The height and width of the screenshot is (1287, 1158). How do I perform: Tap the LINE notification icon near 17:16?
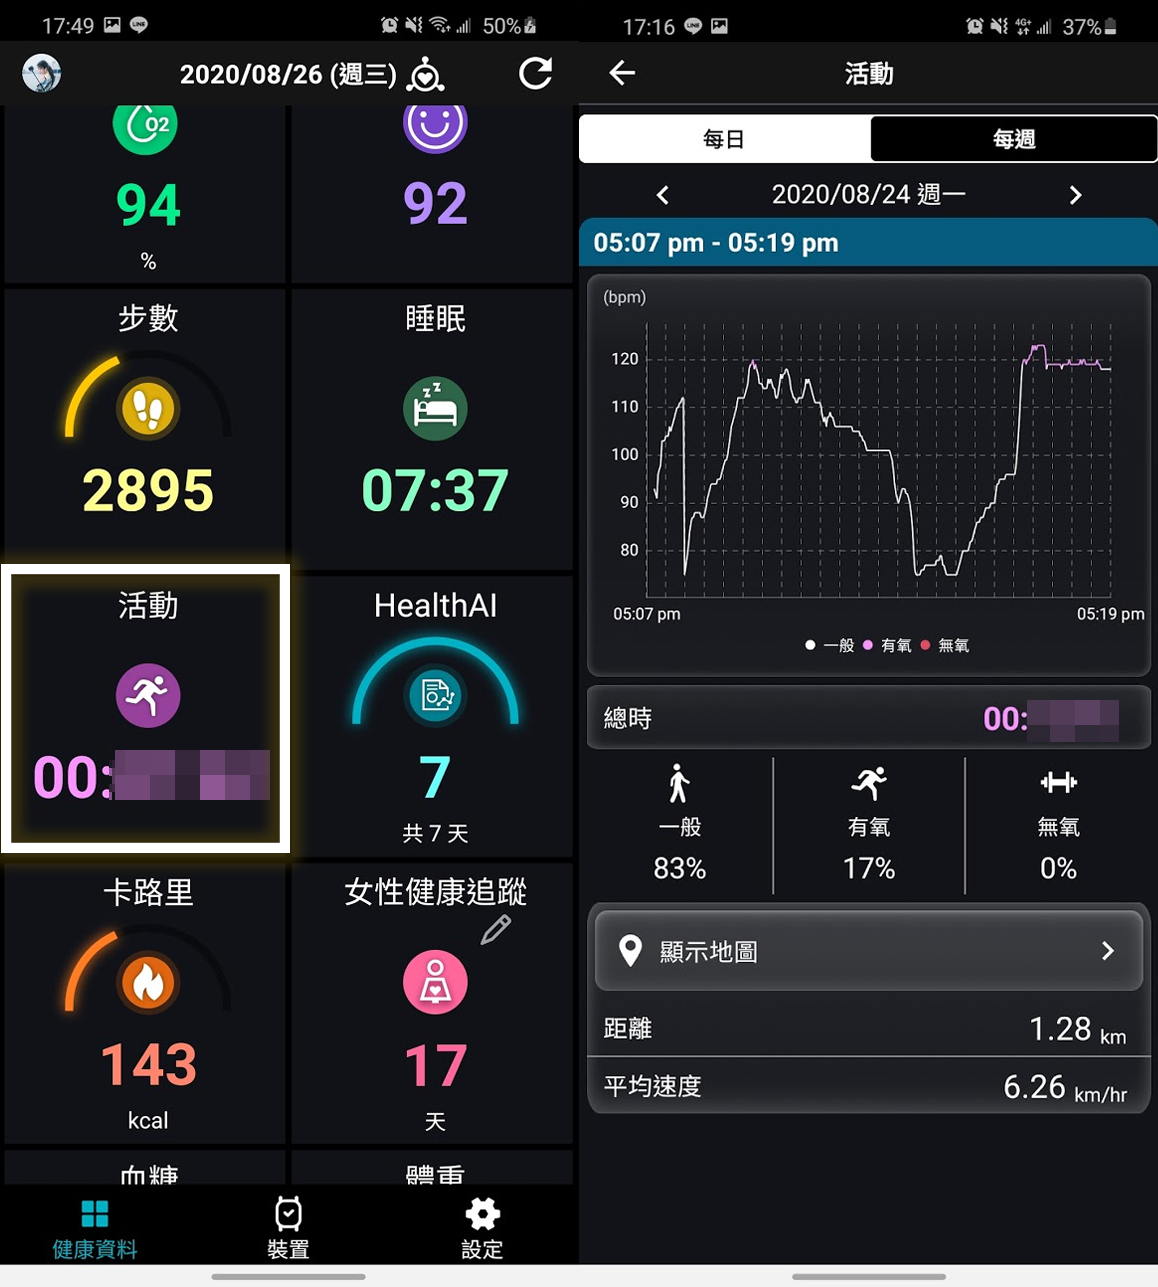tap(693, 27)
